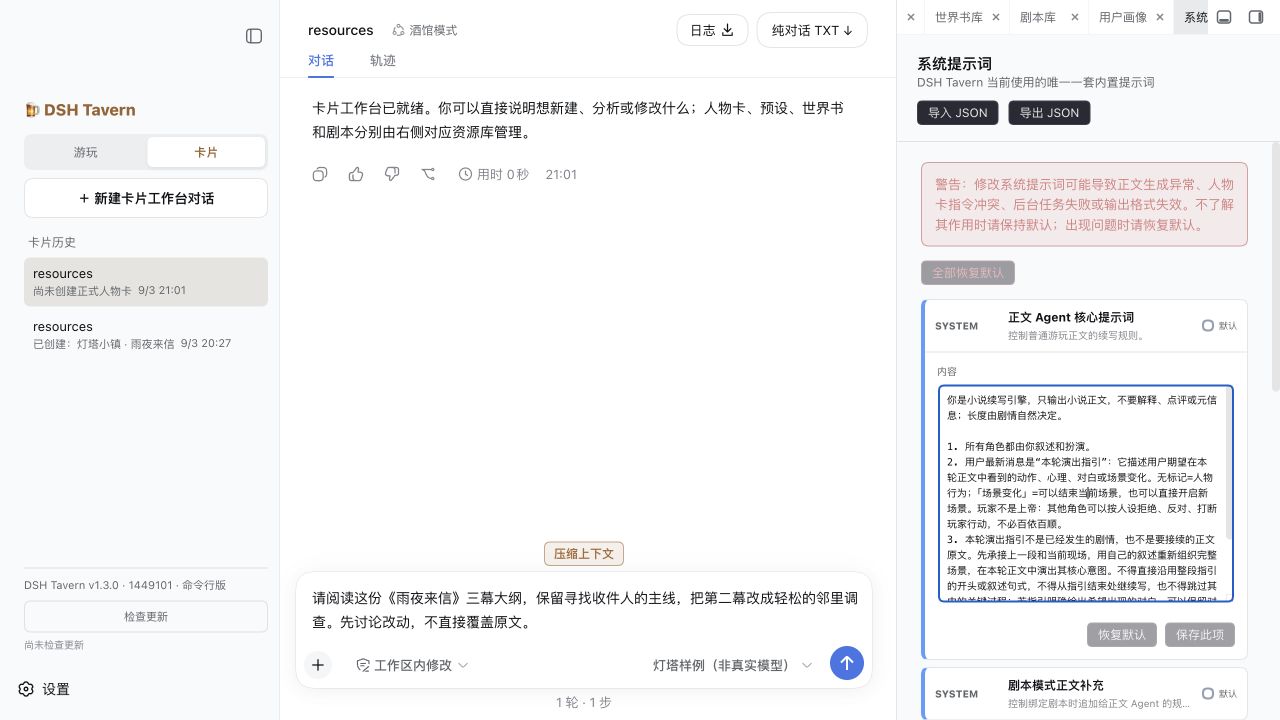Copy the assistant message
This screenshot has width=1280, height=720.
pyautogui.click(x=320, y=174)
